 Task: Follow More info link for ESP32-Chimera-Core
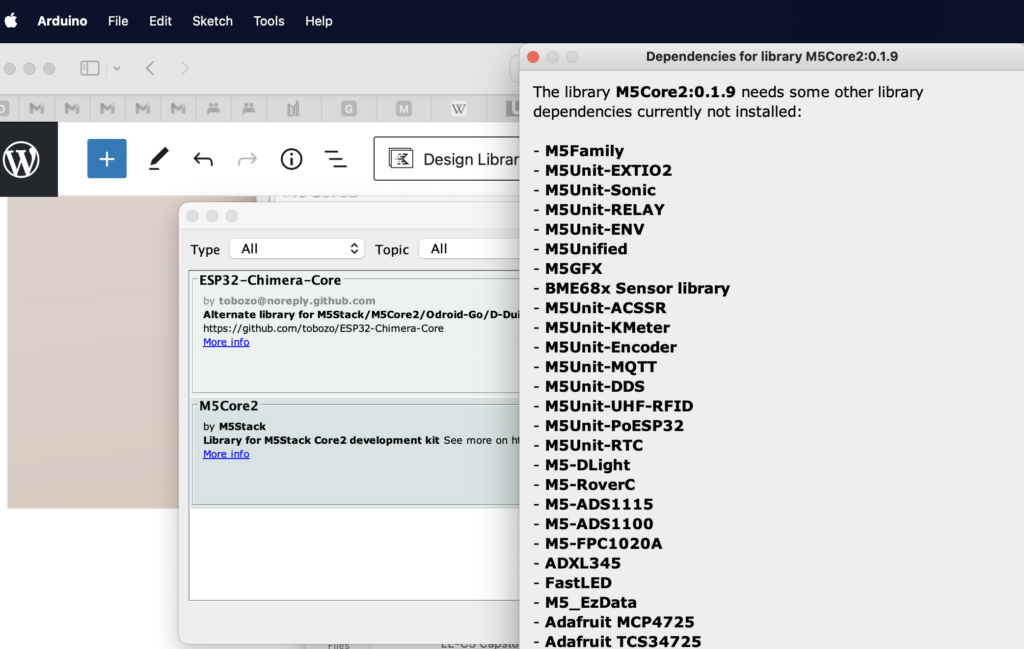click(x=226, y=342)
